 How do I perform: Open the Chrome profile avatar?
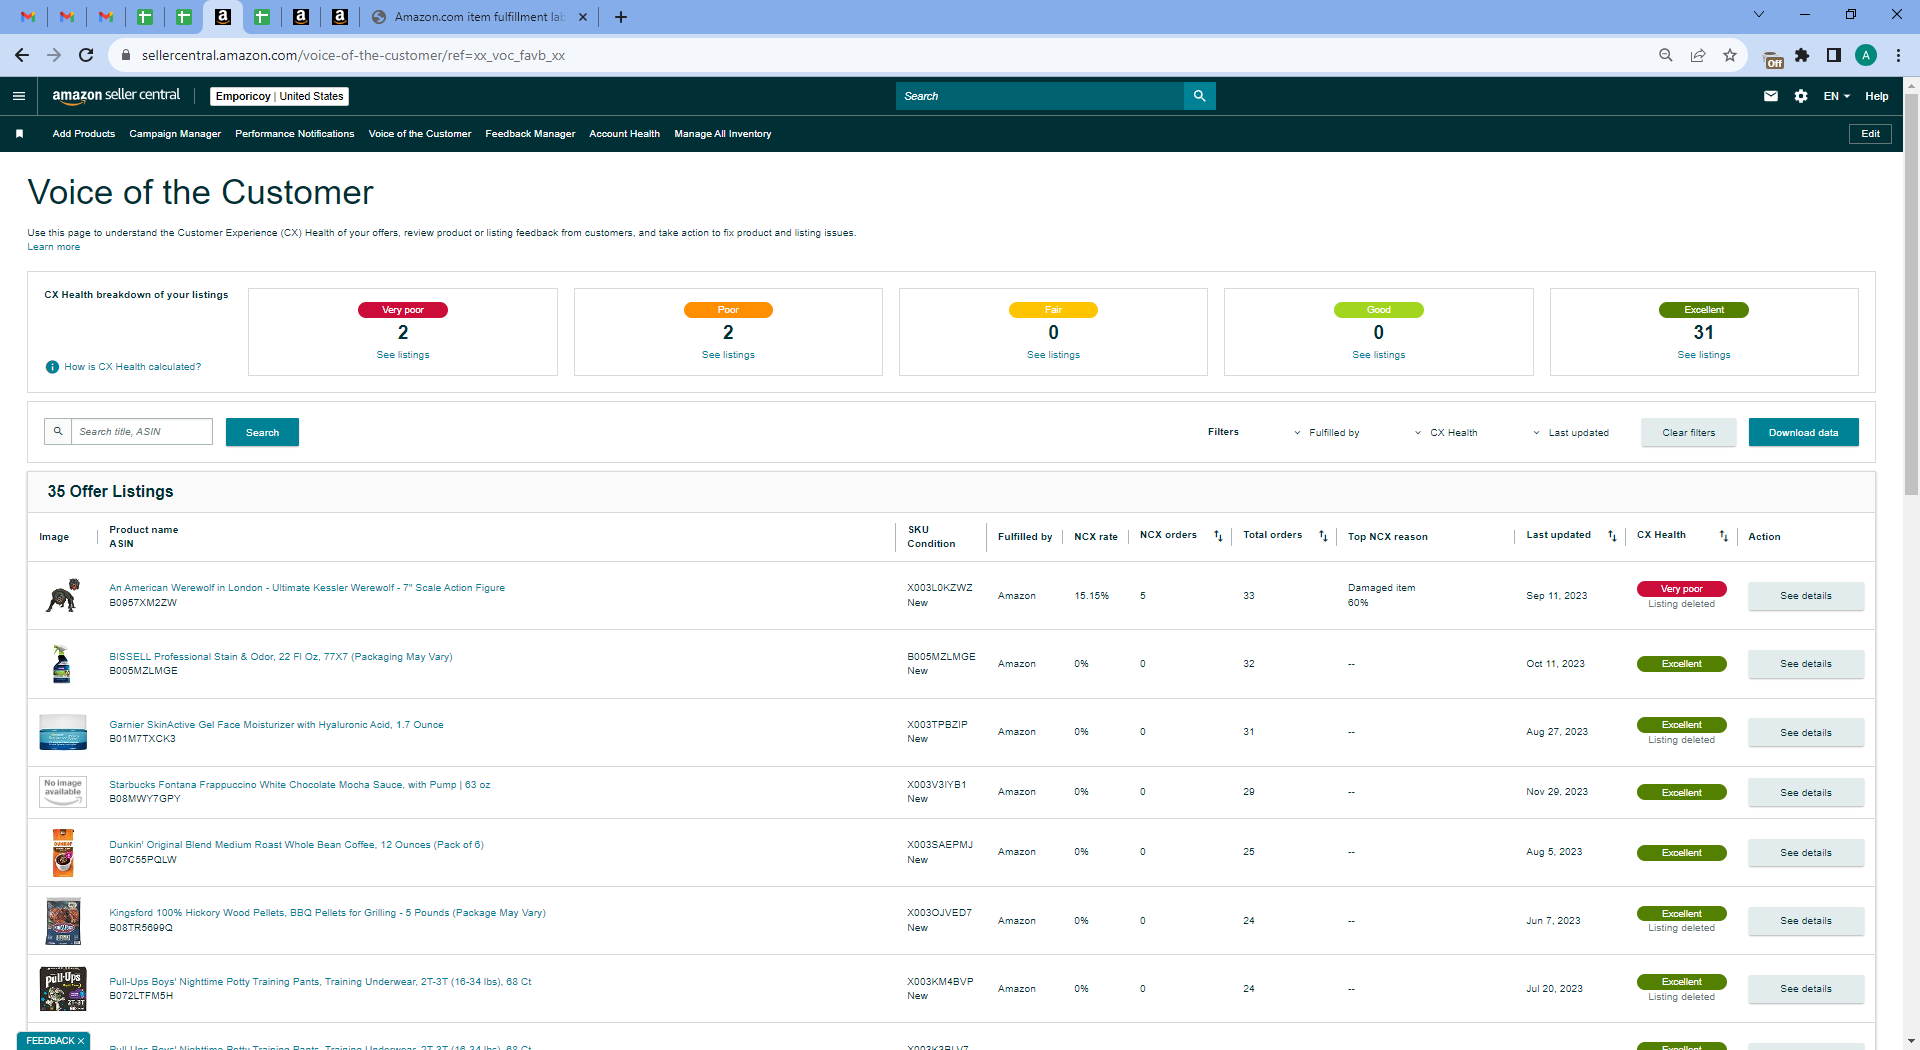tap(1866, 55)
